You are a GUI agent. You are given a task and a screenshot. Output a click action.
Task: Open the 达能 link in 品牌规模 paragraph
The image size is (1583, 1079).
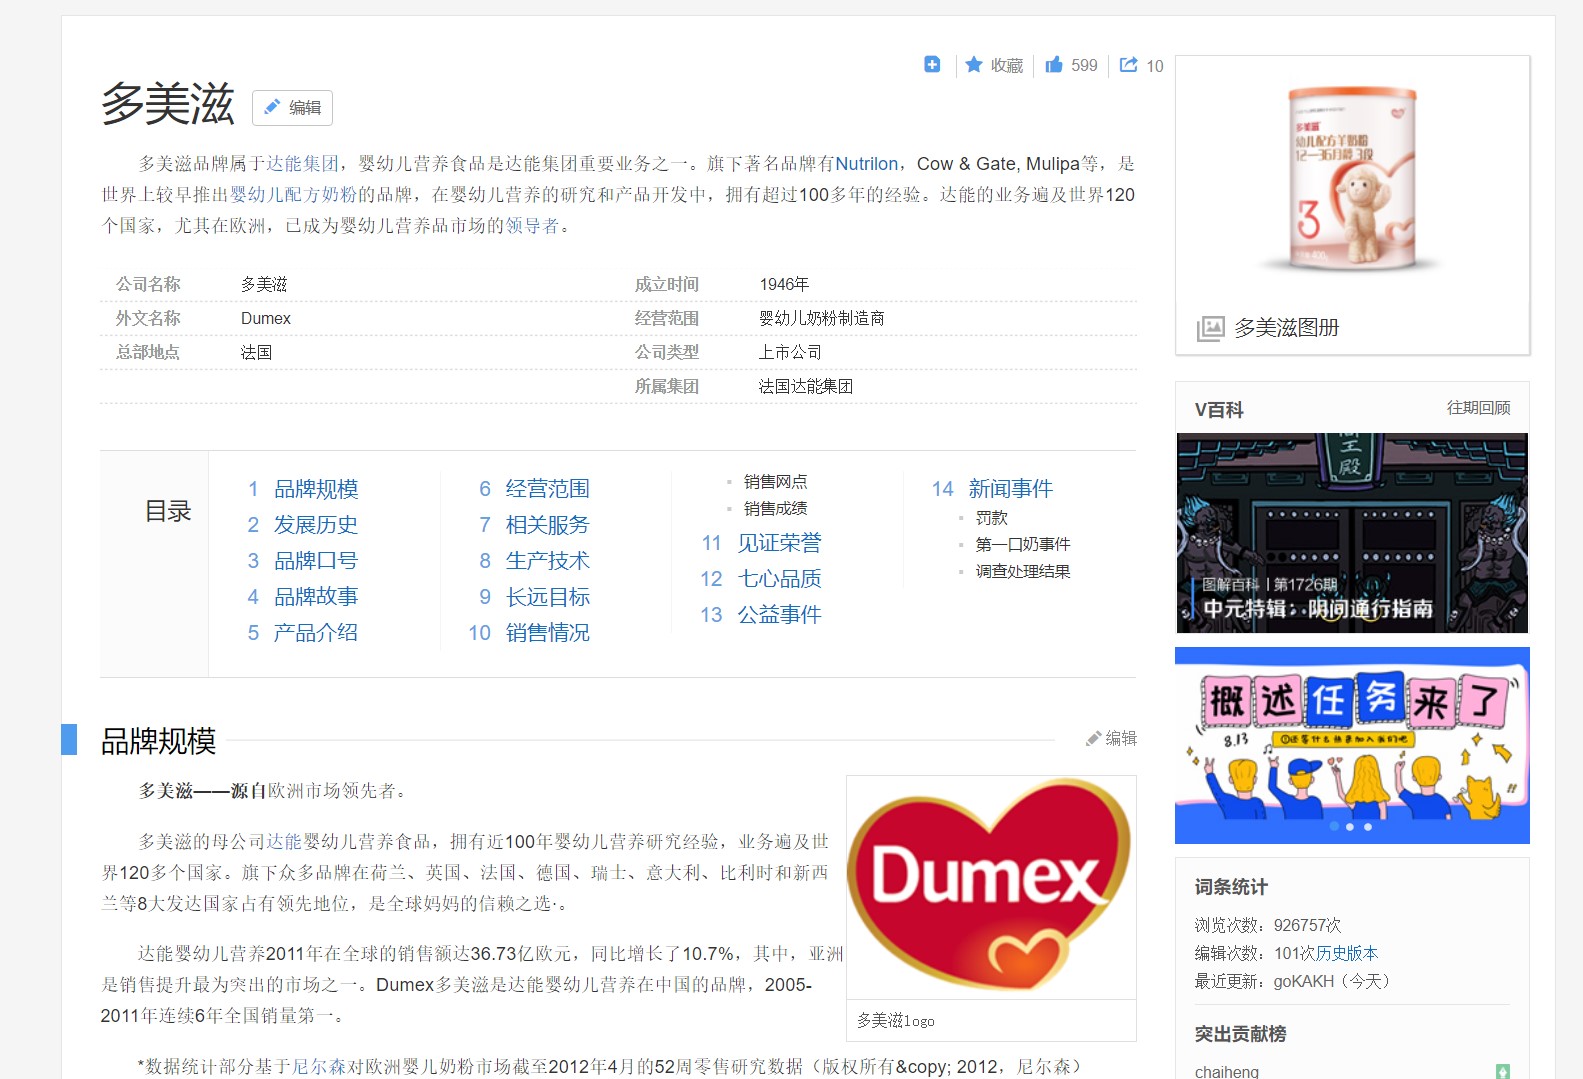[x=284, y=842]
